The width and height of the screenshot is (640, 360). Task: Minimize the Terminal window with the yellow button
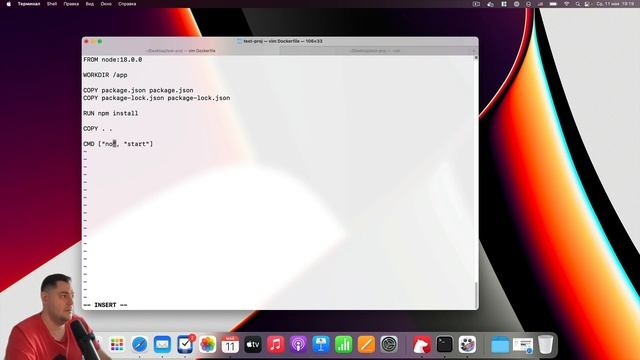tap(93, 42)
